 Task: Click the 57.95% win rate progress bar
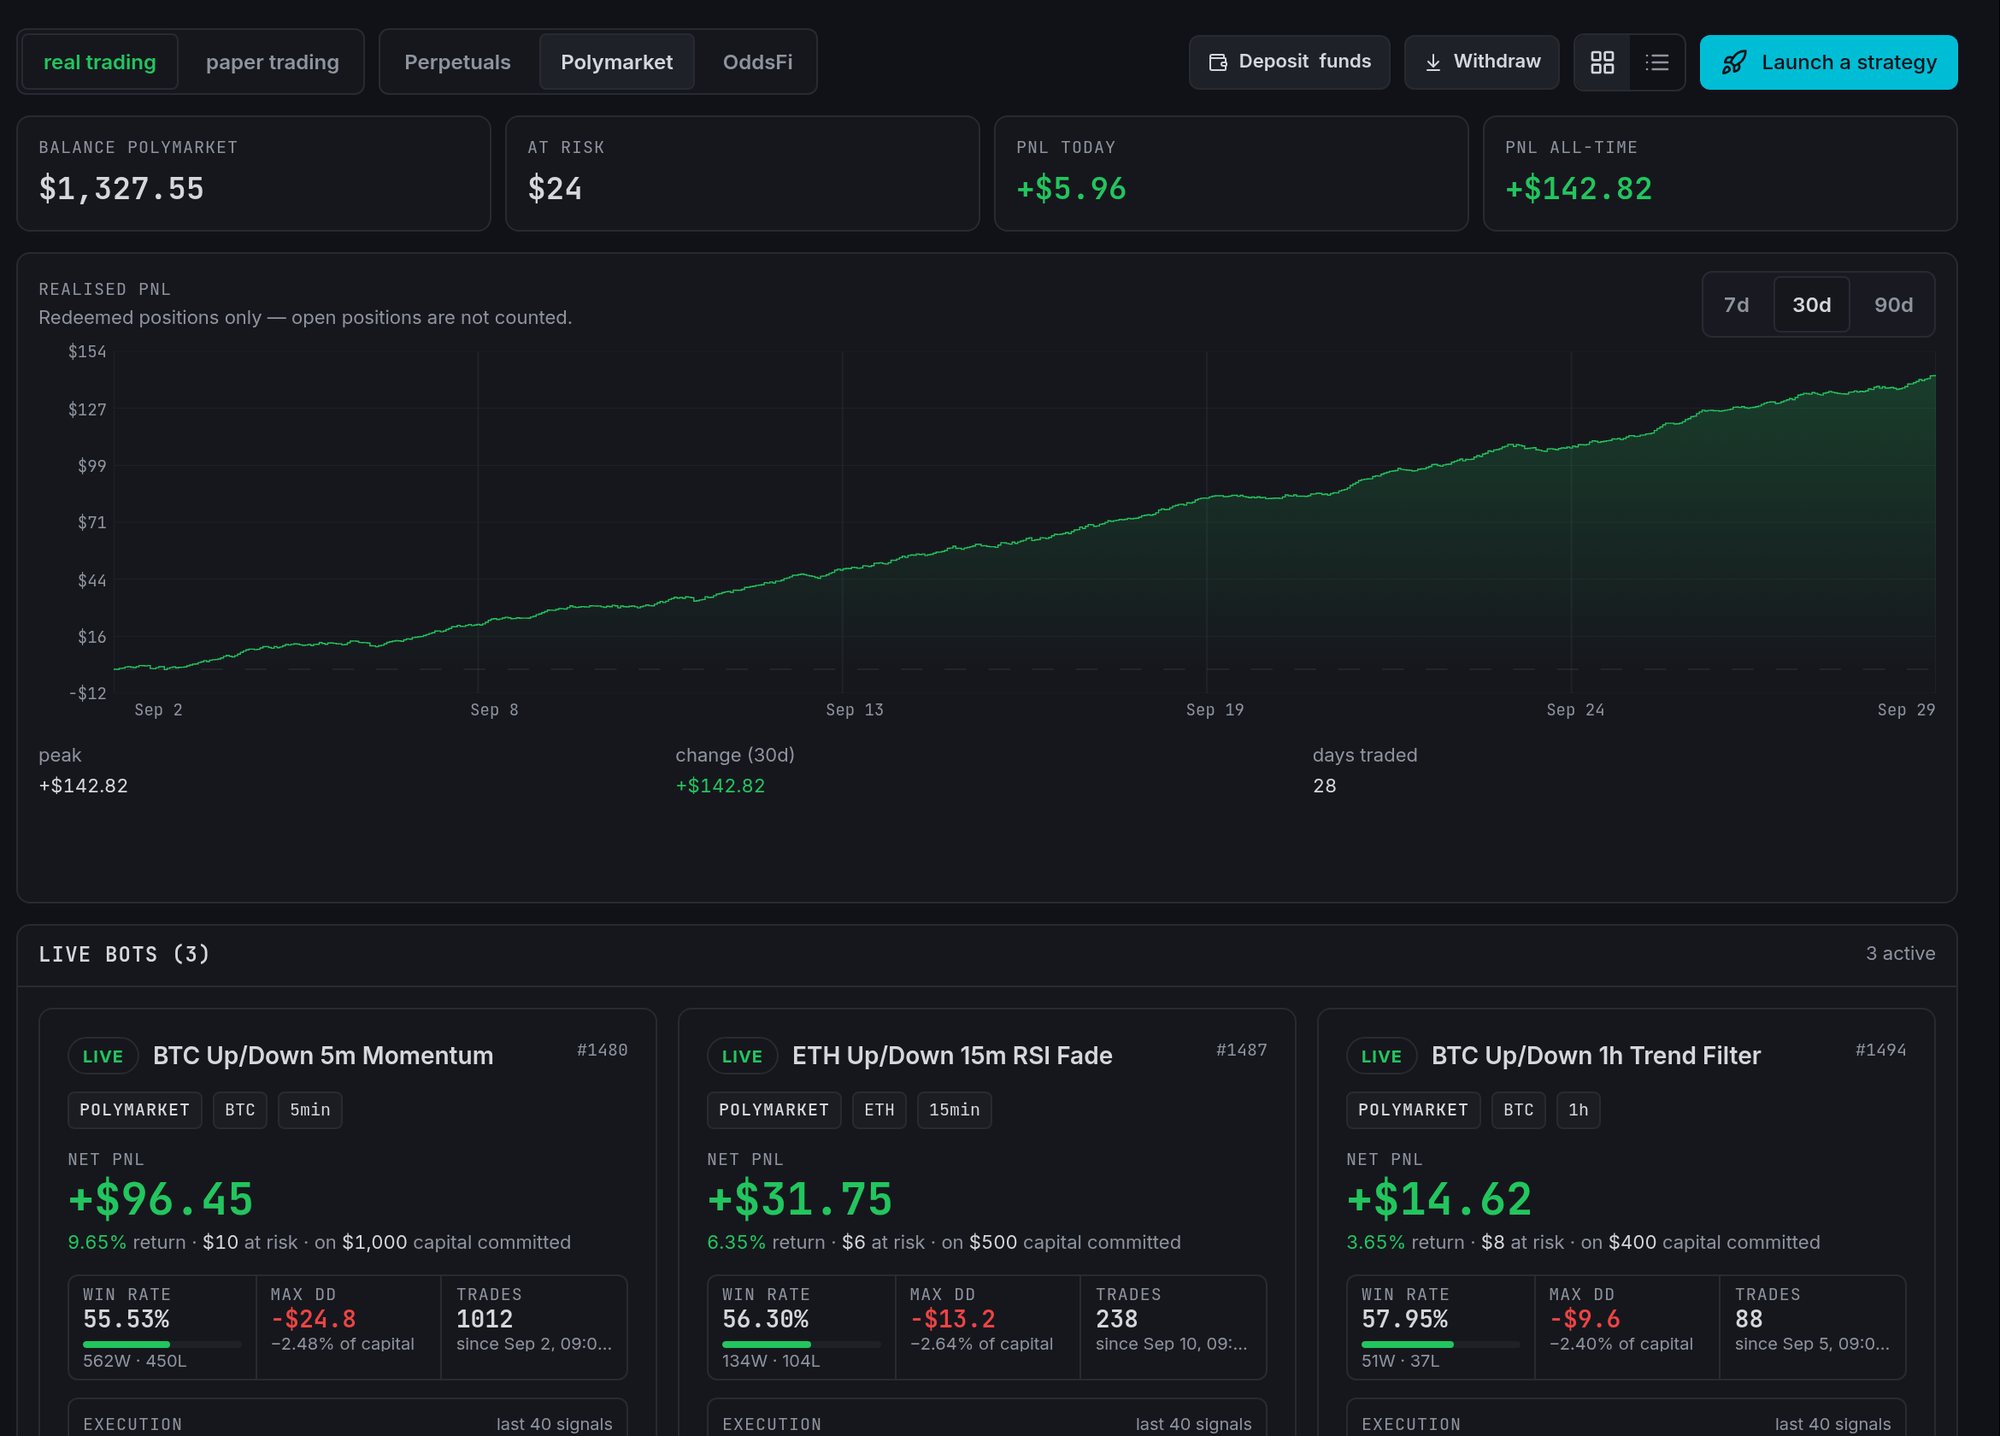(1440, 1344)
